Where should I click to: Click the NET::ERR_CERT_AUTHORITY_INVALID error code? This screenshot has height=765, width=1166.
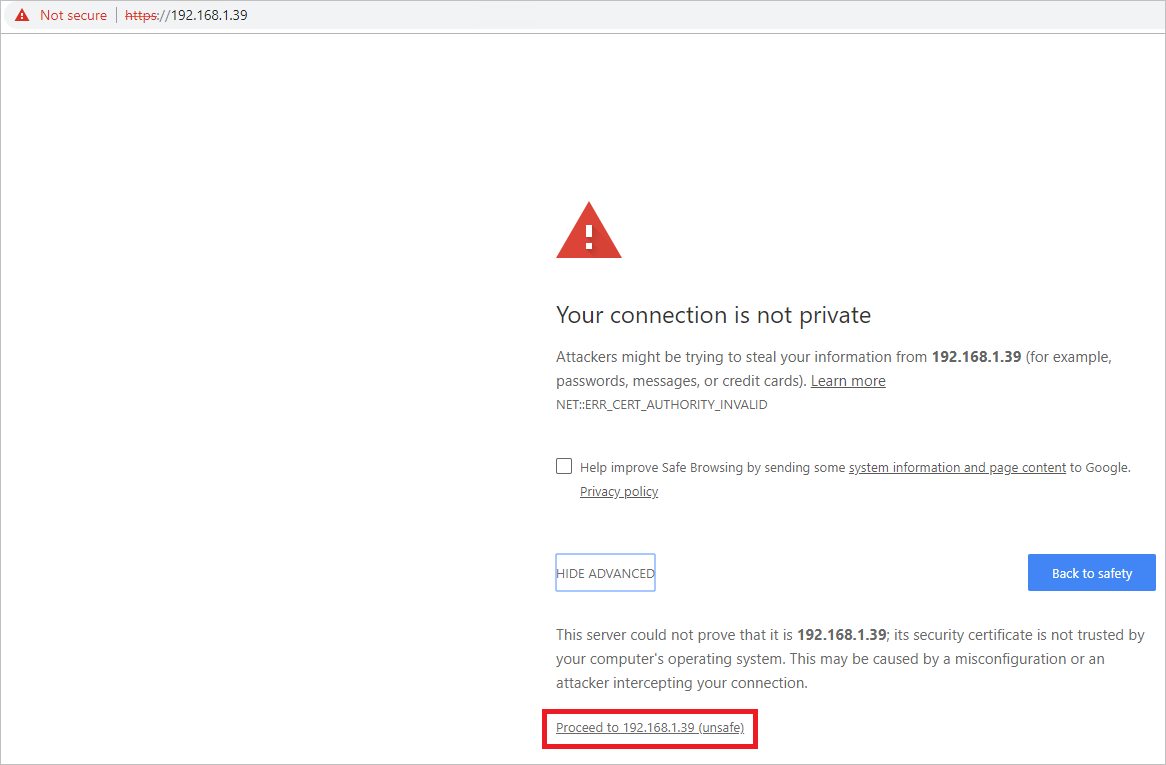coord(662,405)
